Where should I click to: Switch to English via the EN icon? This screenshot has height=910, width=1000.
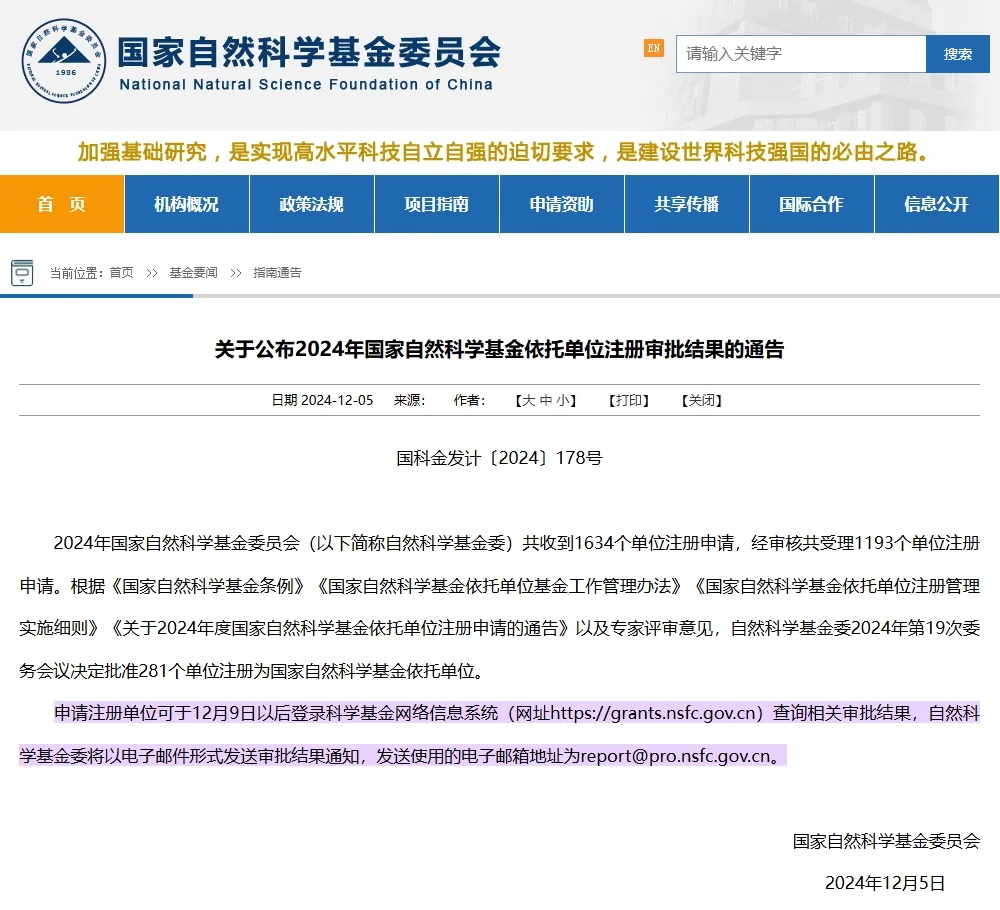click(653, 48)
